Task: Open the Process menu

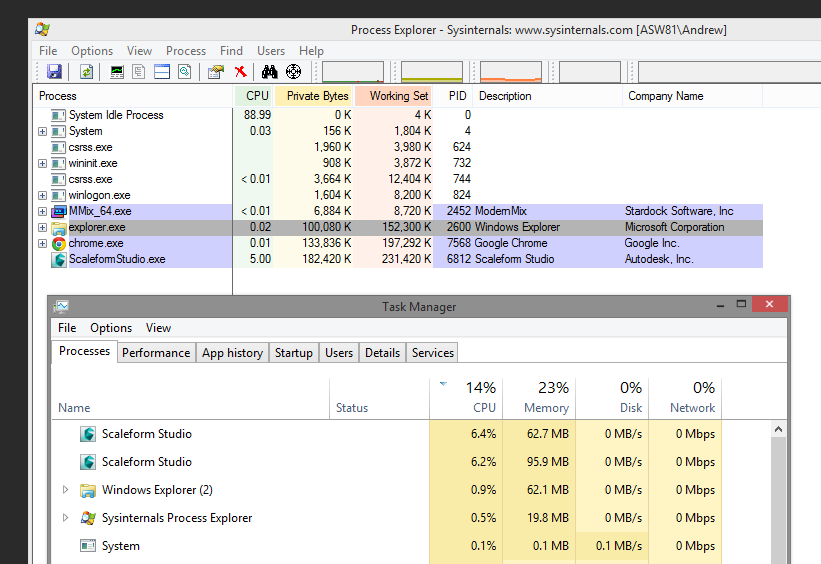Action: click(186, 51)
